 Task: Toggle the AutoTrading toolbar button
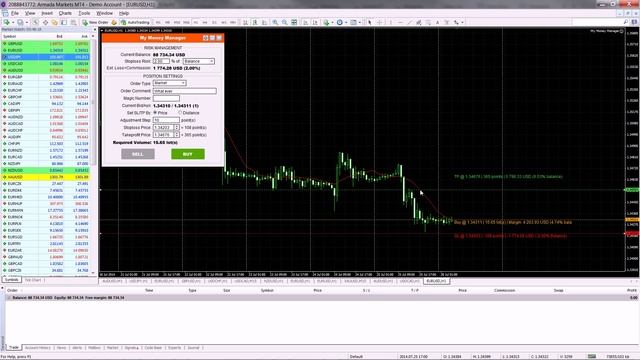pos(135,22)
